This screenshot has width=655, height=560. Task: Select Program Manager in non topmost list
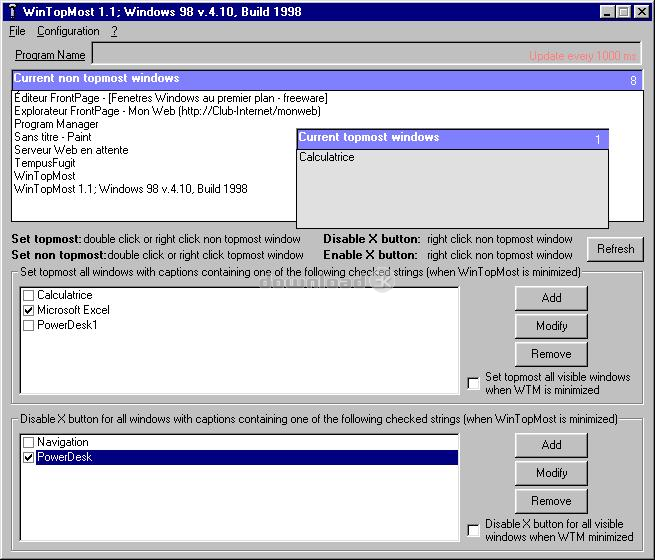[56, 124]
